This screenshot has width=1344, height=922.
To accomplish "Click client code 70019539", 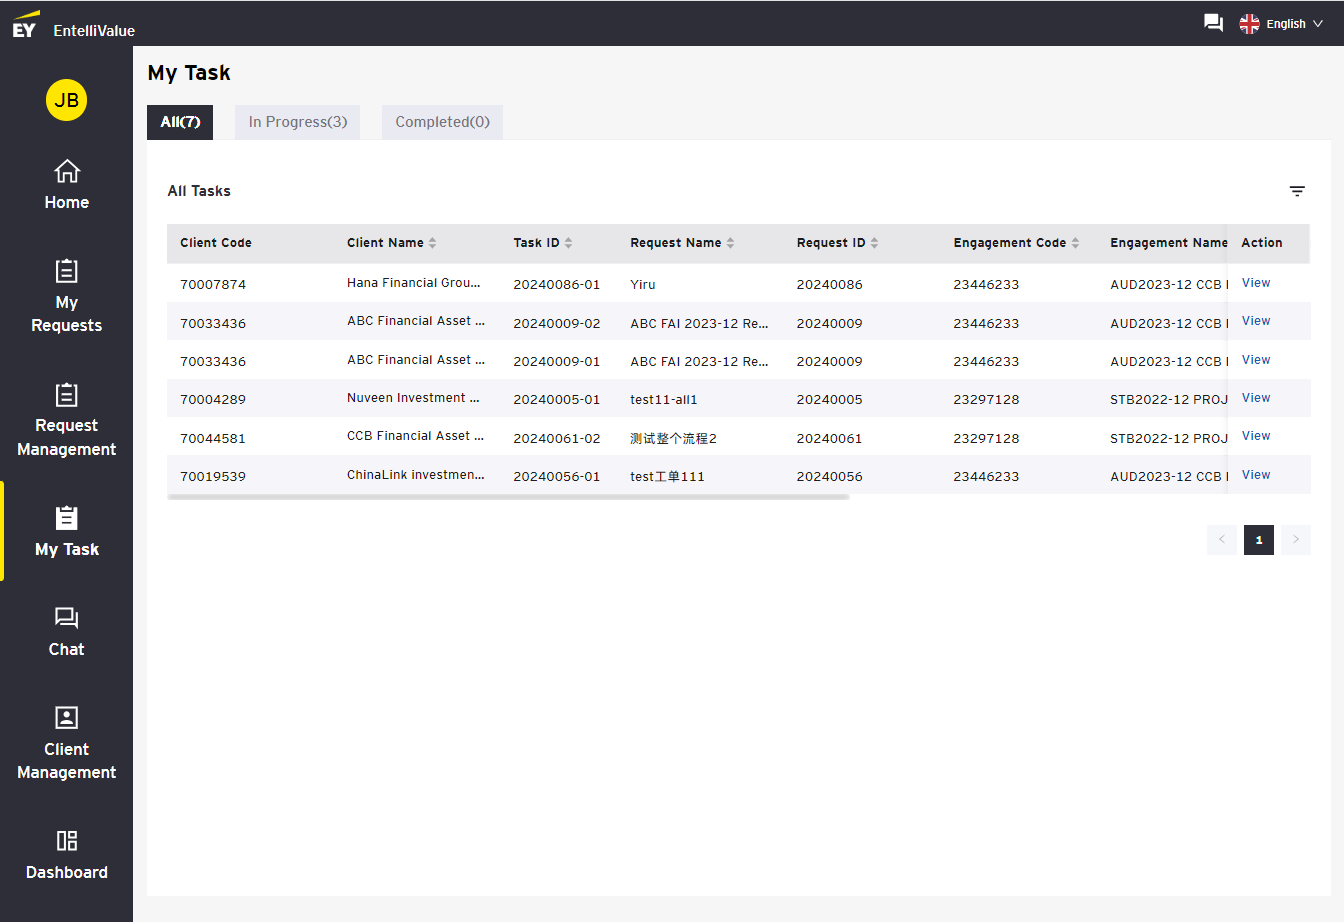I will (213, 477).
